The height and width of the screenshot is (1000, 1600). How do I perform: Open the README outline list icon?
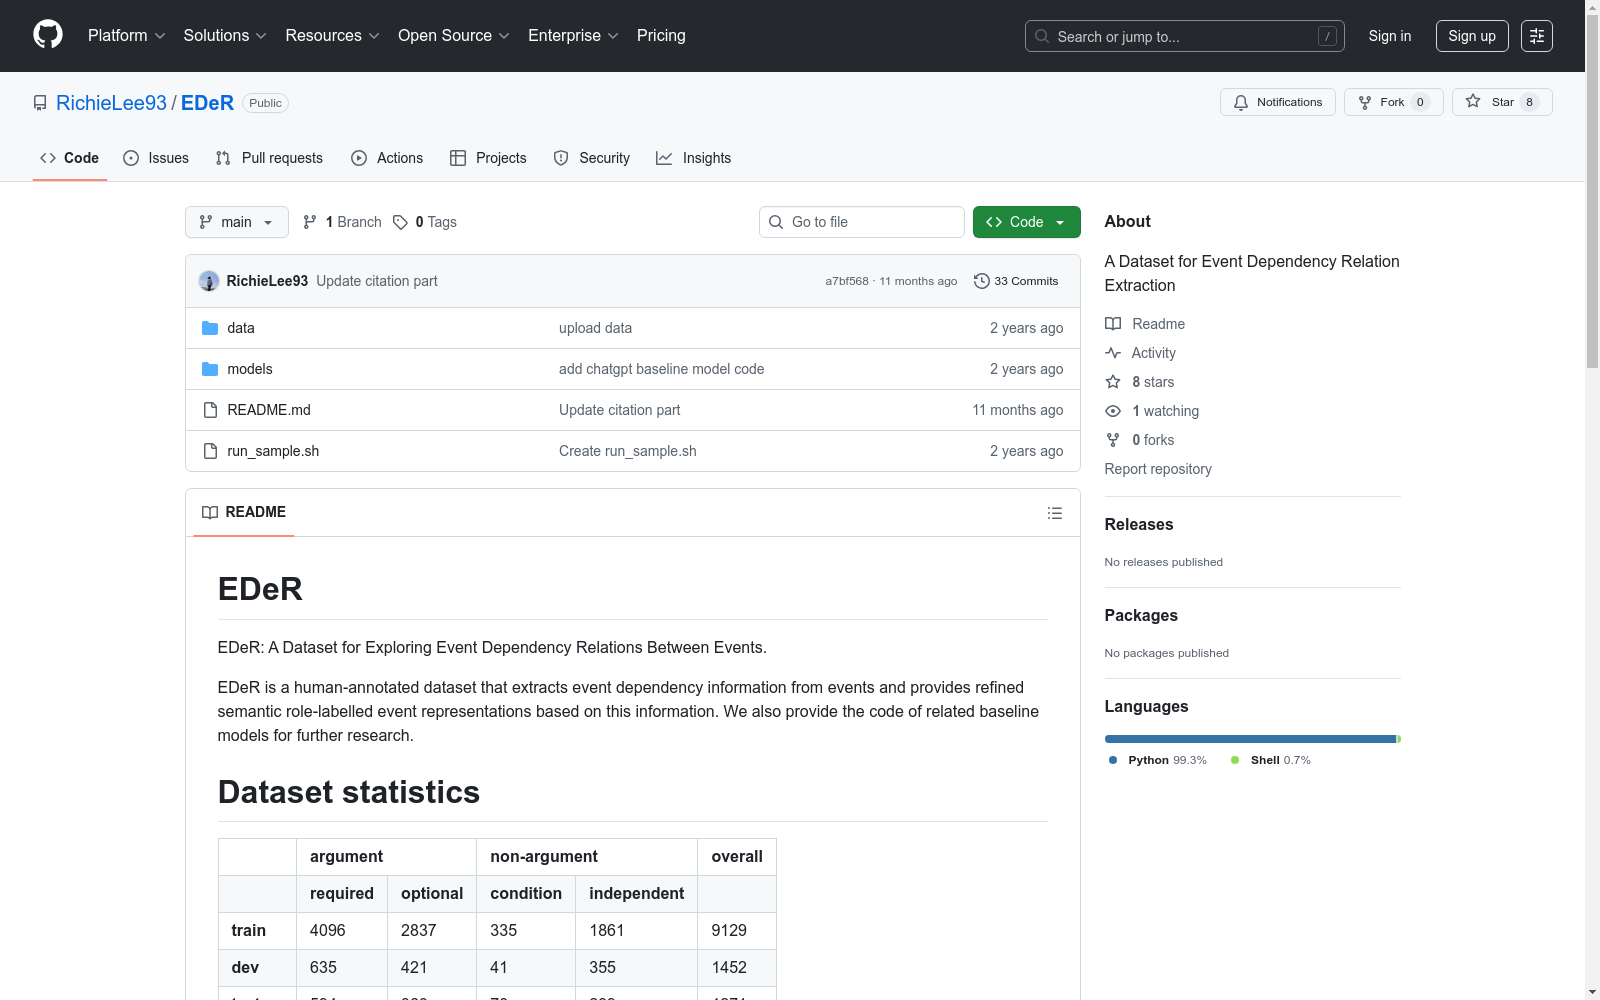pos(1054,513)
